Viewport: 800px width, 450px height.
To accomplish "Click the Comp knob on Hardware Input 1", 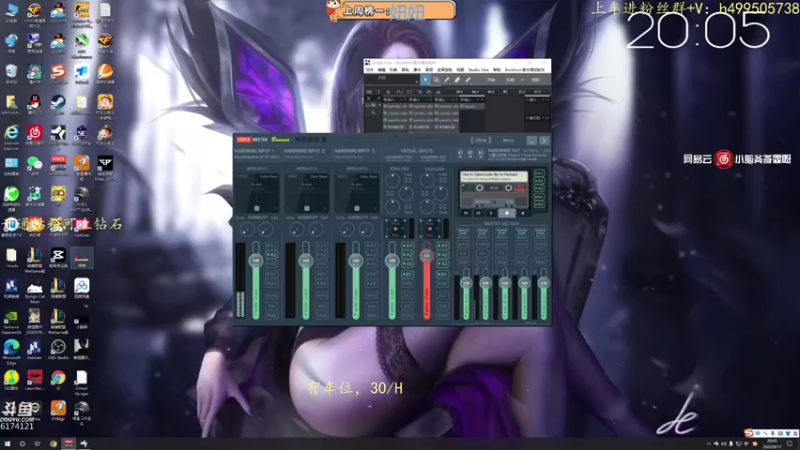I will [247, 230].
